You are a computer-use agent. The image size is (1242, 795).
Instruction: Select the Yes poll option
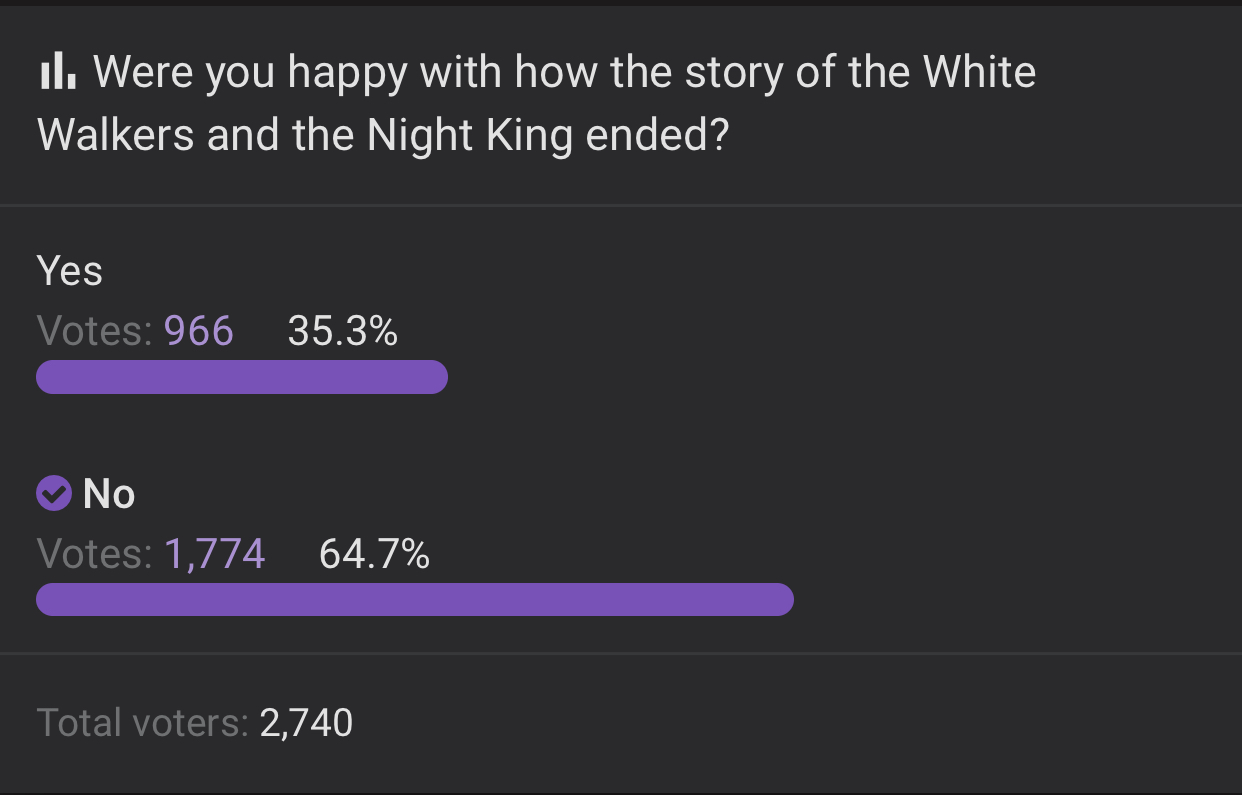(x=70, y=271)
